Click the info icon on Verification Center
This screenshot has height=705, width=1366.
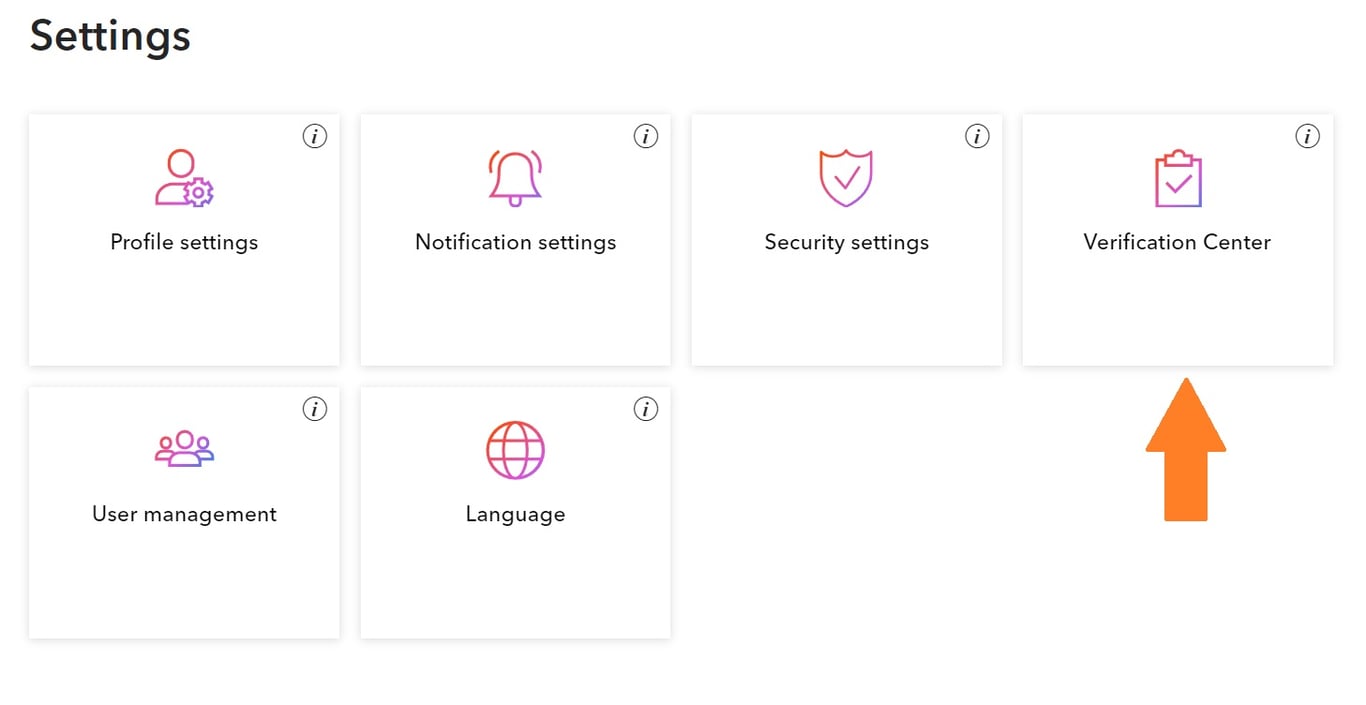pyautogui.click(x=1308, y=136)
